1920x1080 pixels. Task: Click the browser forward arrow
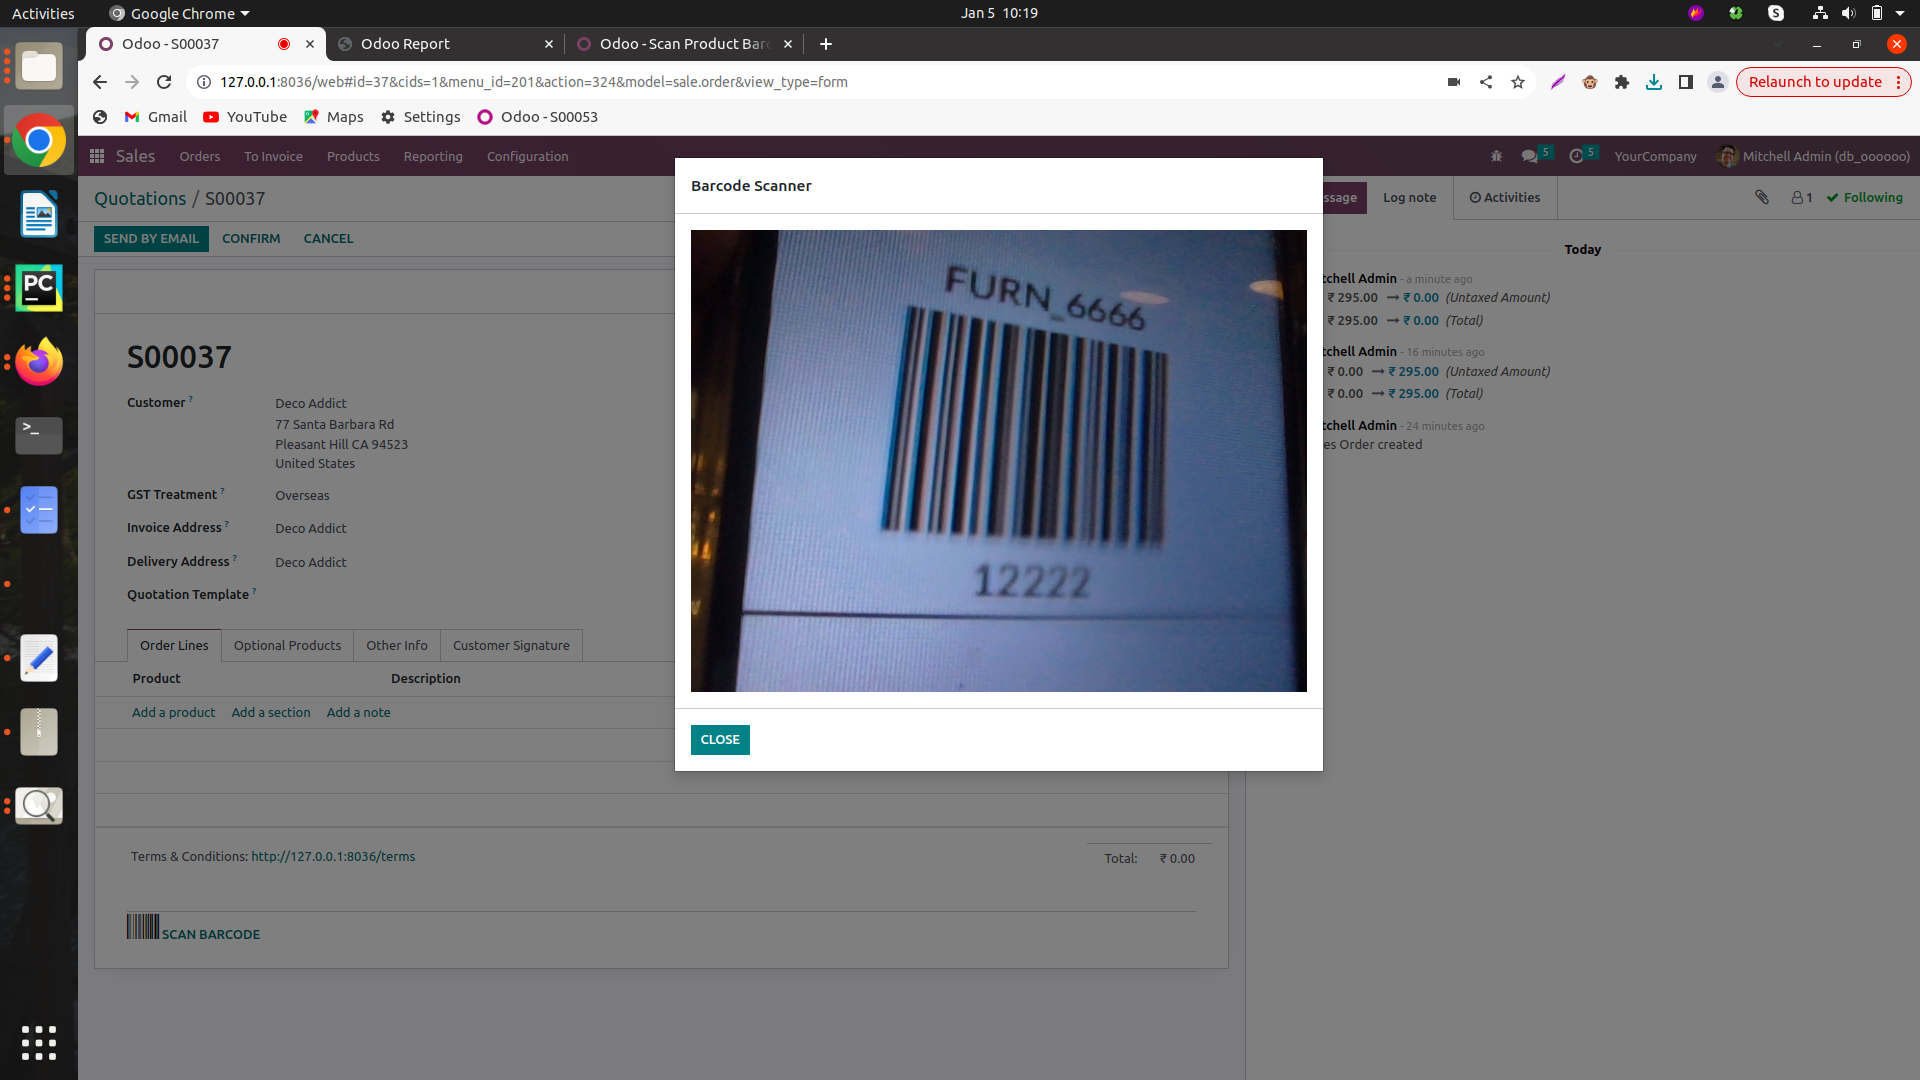pos(132,82)
